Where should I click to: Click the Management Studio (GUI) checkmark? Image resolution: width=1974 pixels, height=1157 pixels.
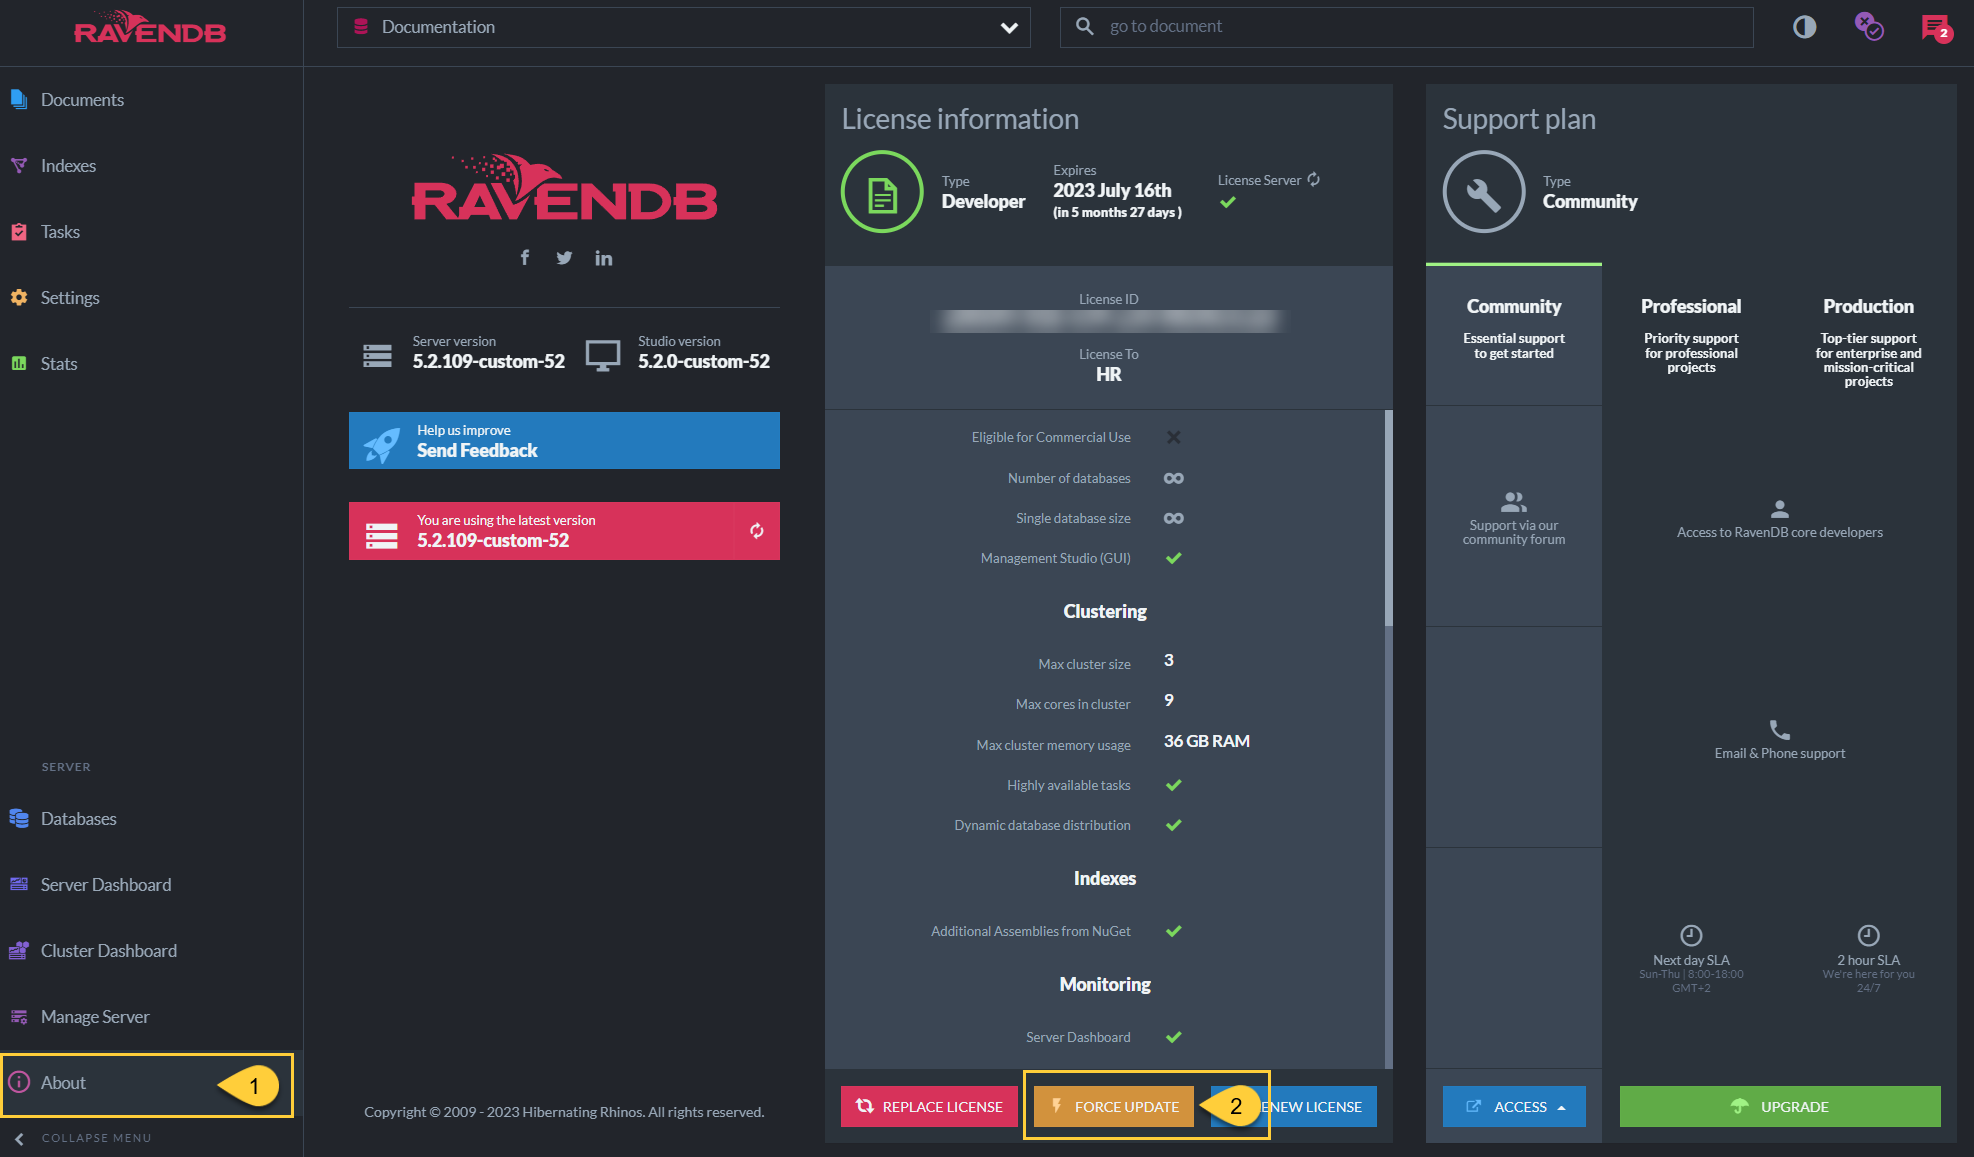pyautogui.click(x=1174, y=558)
